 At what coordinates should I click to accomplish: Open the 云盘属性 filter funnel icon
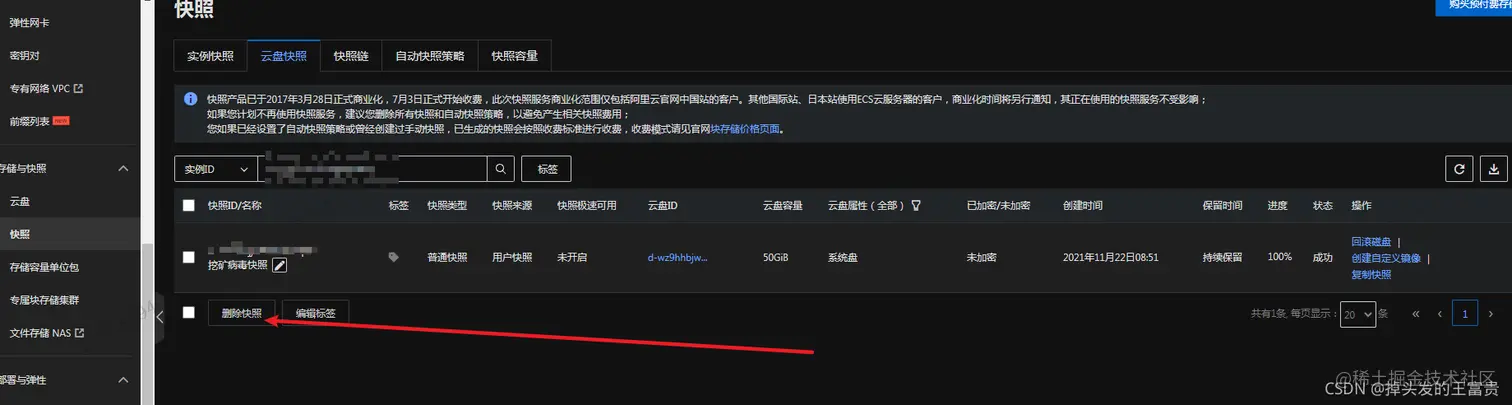(915, 205)
